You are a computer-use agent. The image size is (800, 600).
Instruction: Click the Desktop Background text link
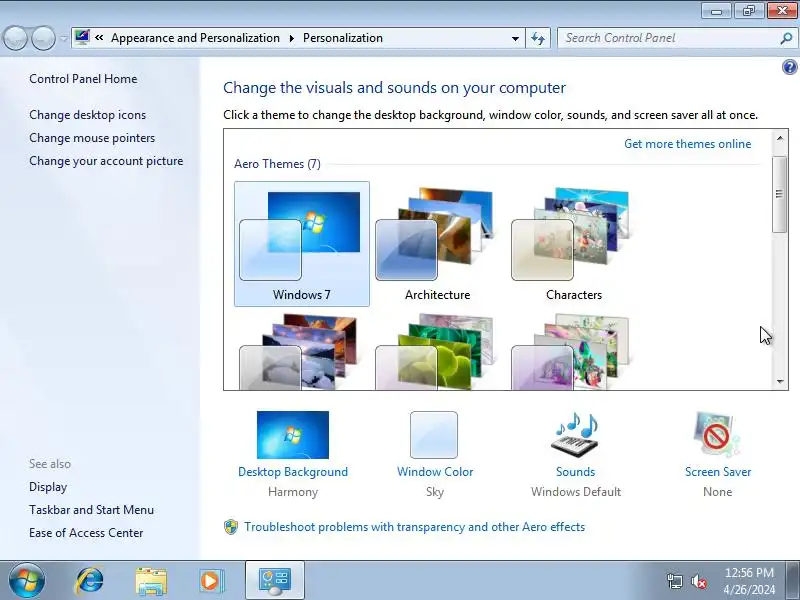click(293, 472)
